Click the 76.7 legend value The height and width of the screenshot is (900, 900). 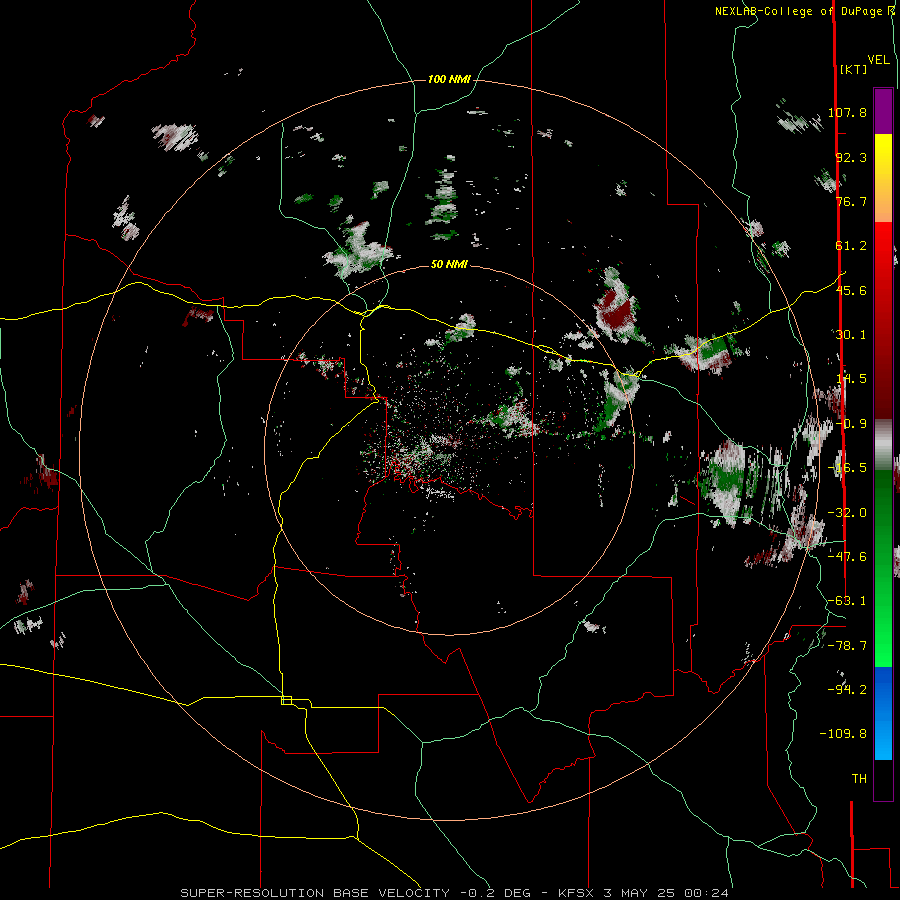(851, 201)
